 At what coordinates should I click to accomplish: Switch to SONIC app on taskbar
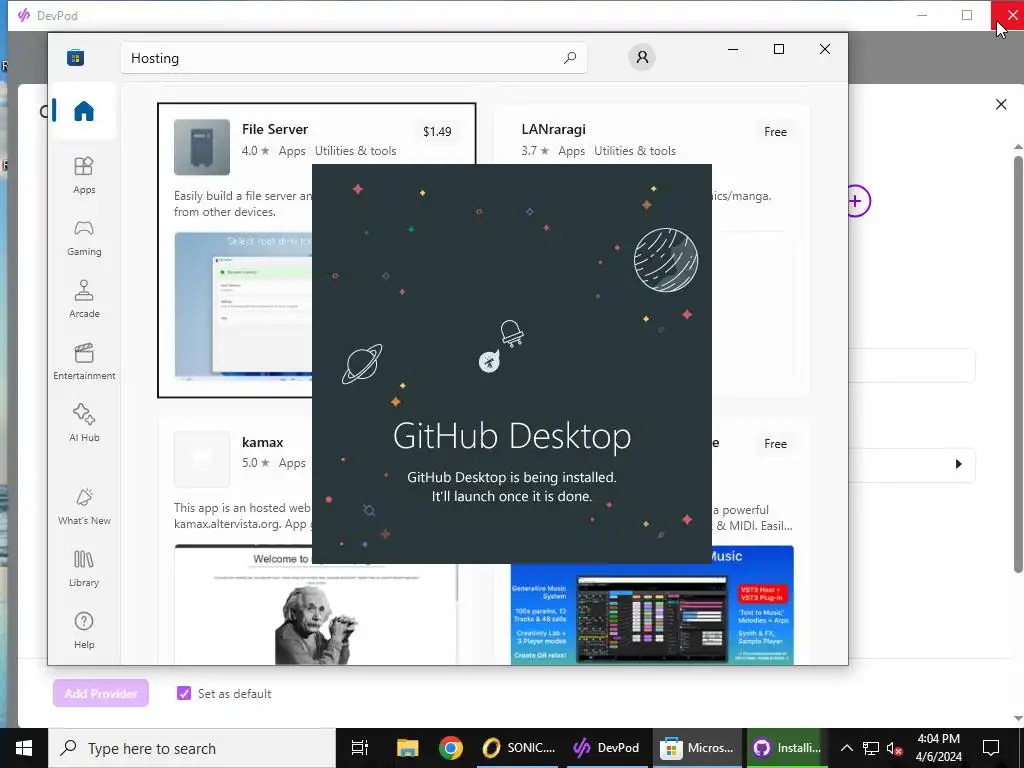point(518,748)
